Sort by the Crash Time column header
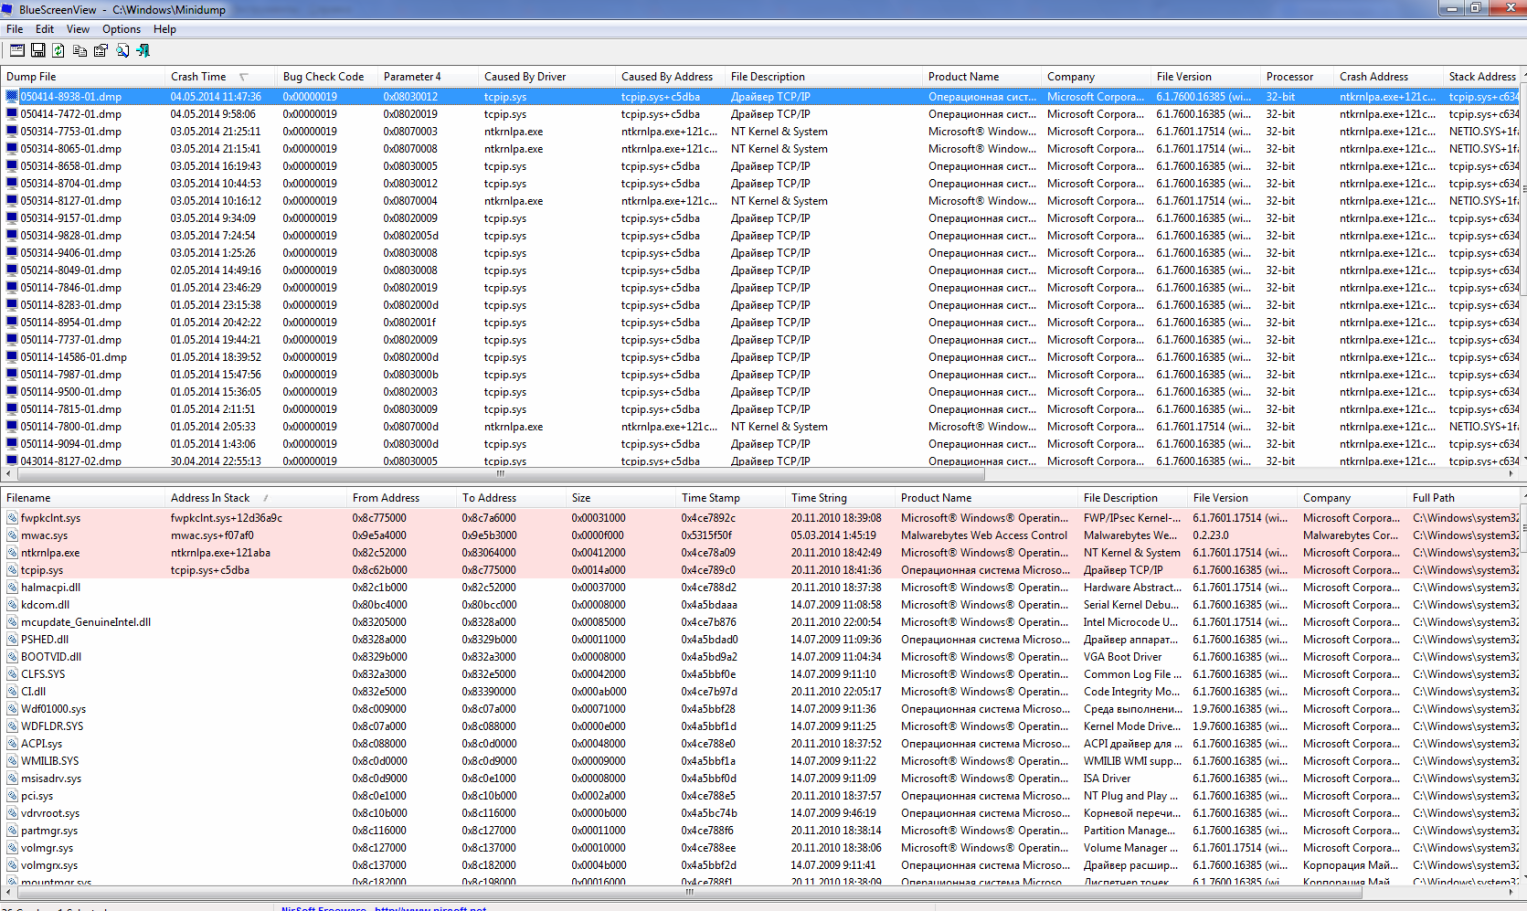This screenshot has width=1527, height=911. tap(221, 76)
